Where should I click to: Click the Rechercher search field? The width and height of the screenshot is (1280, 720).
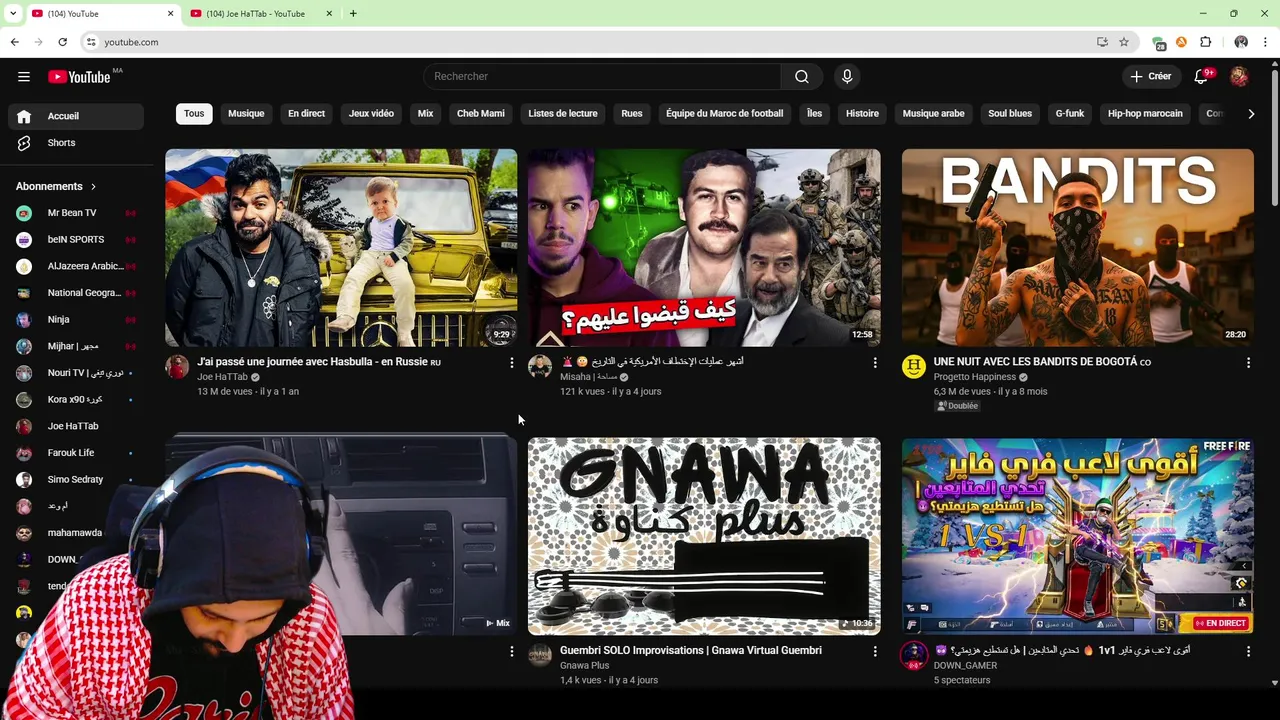[602, 77]
